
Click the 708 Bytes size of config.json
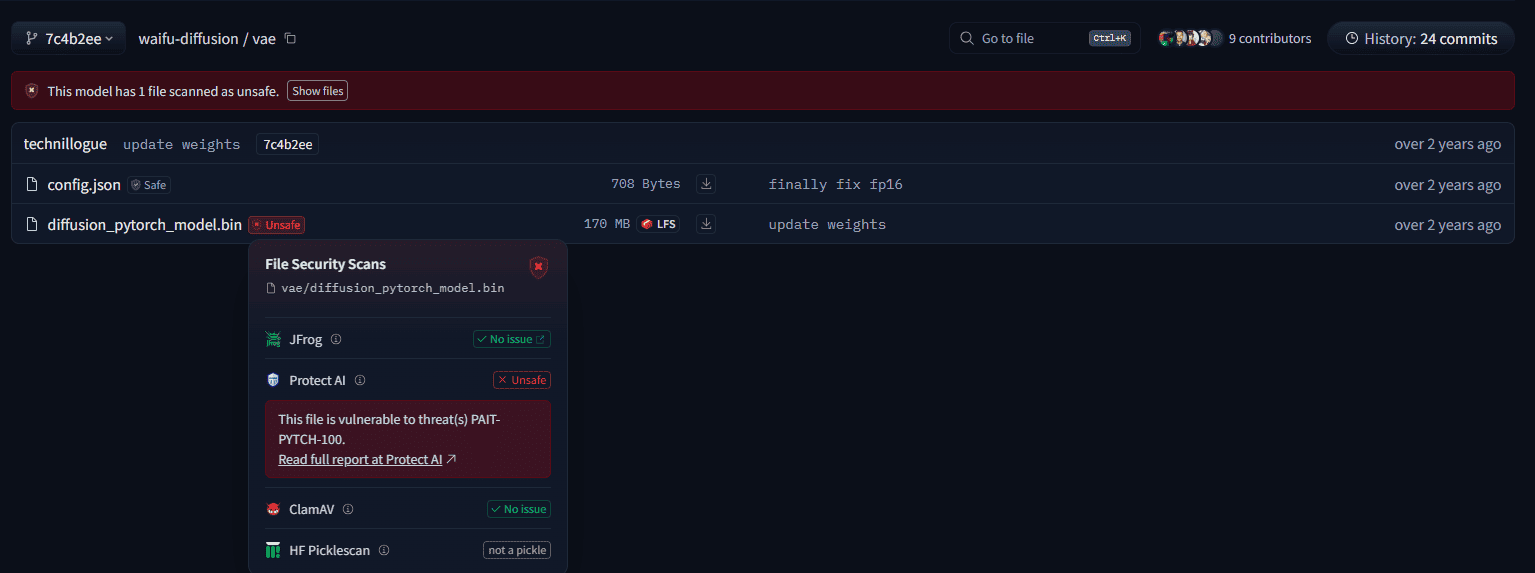646,184
